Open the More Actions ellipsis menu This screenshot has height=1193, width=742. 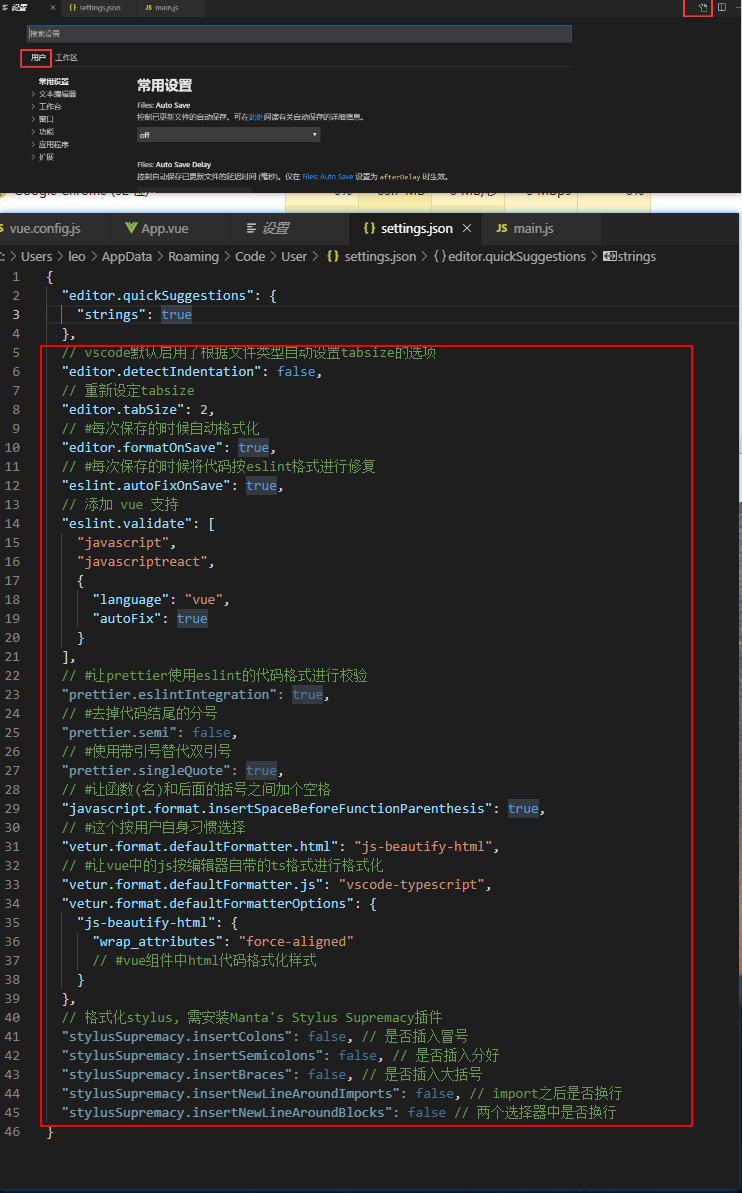736,8
